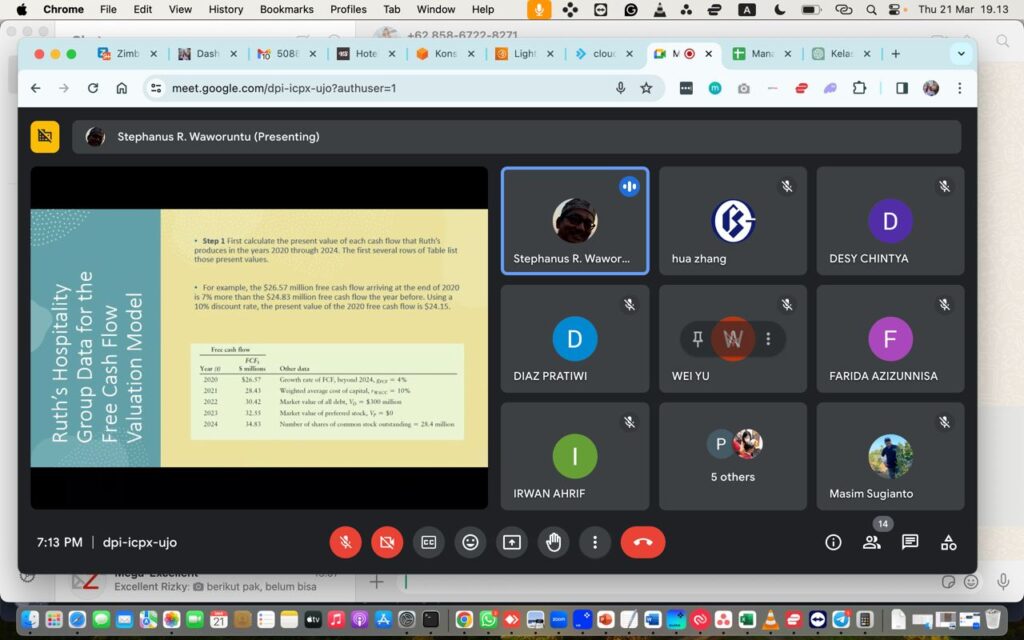Open chat with everyone icon
Image resolution: width=1024 pixels, height=640 pixels.
pyautogui.click(x=910, y=542)
